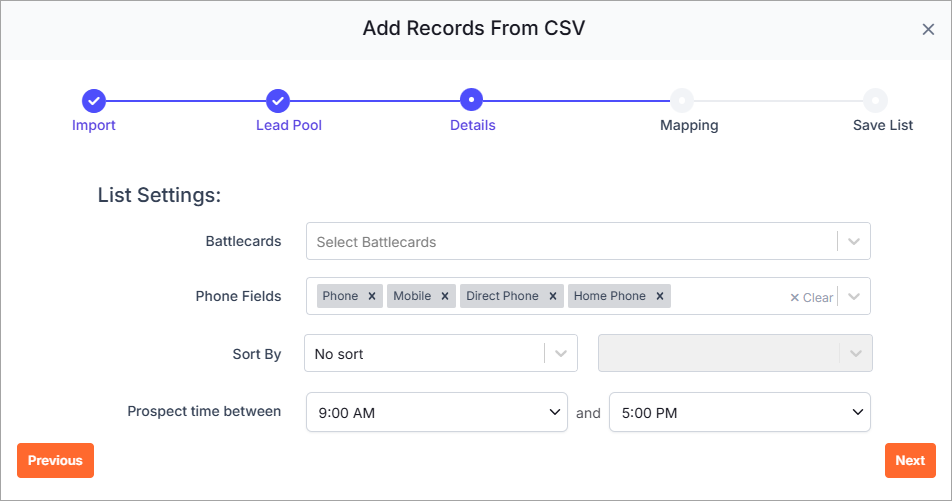
Task: Click the Lead Pool step checkmark circle
Action: [x=277, y=101]
